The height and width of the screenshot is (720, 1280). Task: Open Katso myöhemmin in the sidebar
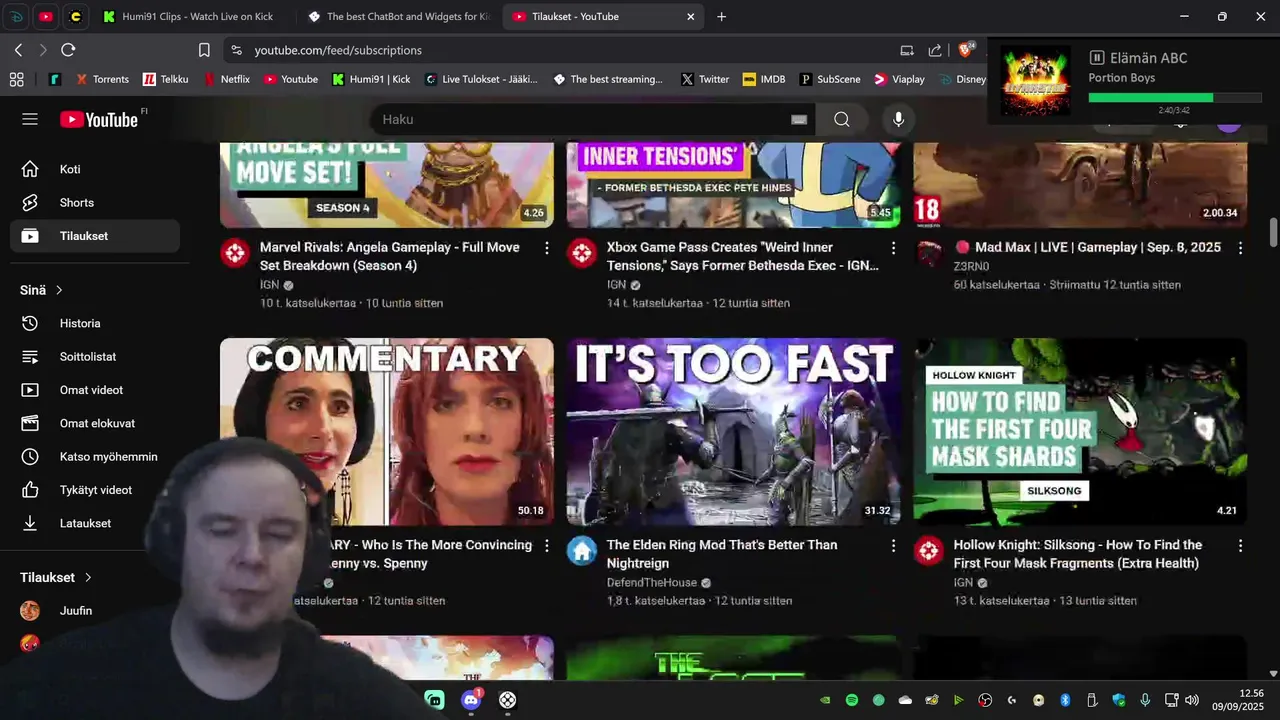(x=95, y=456)
